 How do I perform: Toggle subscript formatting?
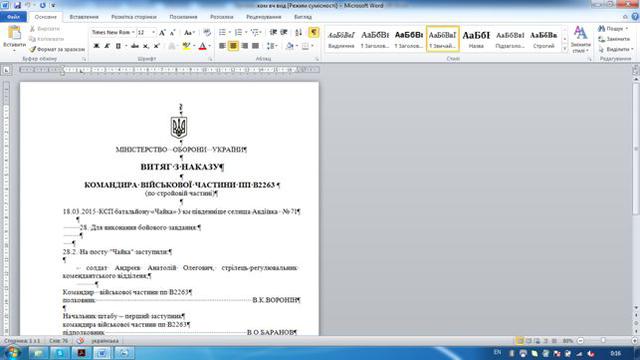146,46
